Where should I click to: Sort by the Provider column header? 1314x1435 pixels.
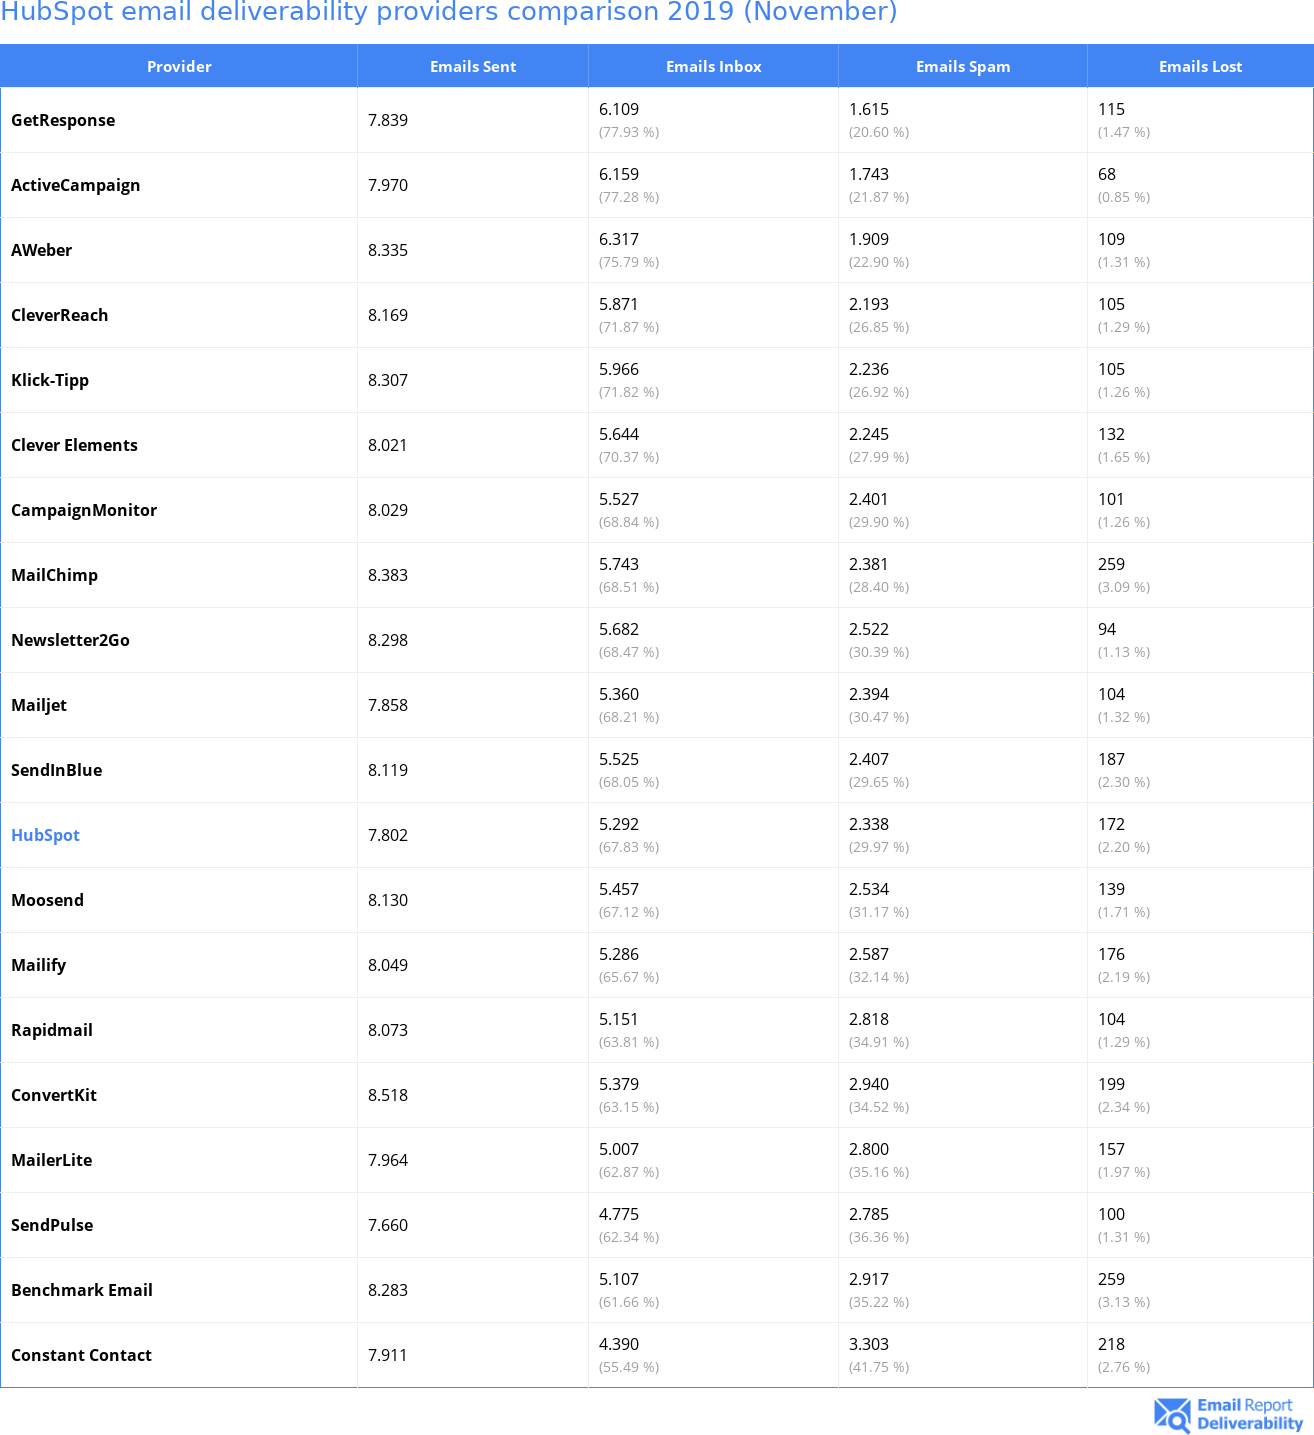pos(179,67)
